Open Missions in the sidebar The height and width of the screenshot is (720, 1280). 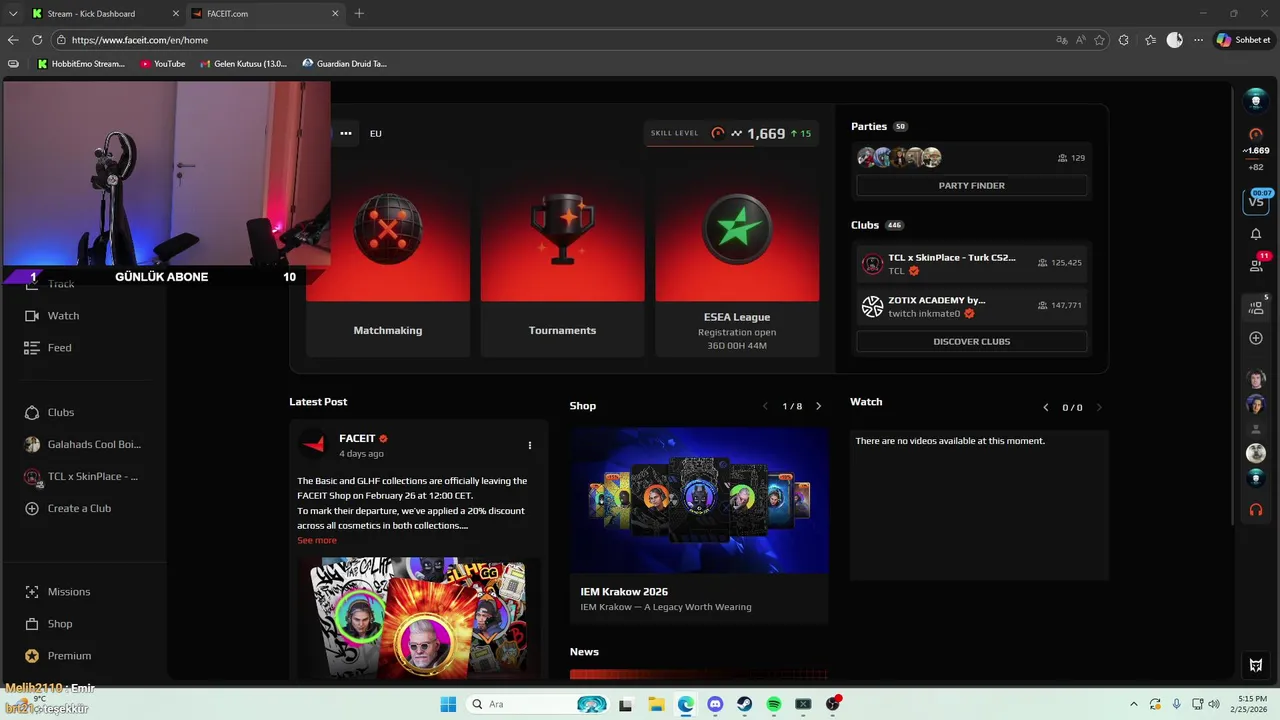pos(57,592)
